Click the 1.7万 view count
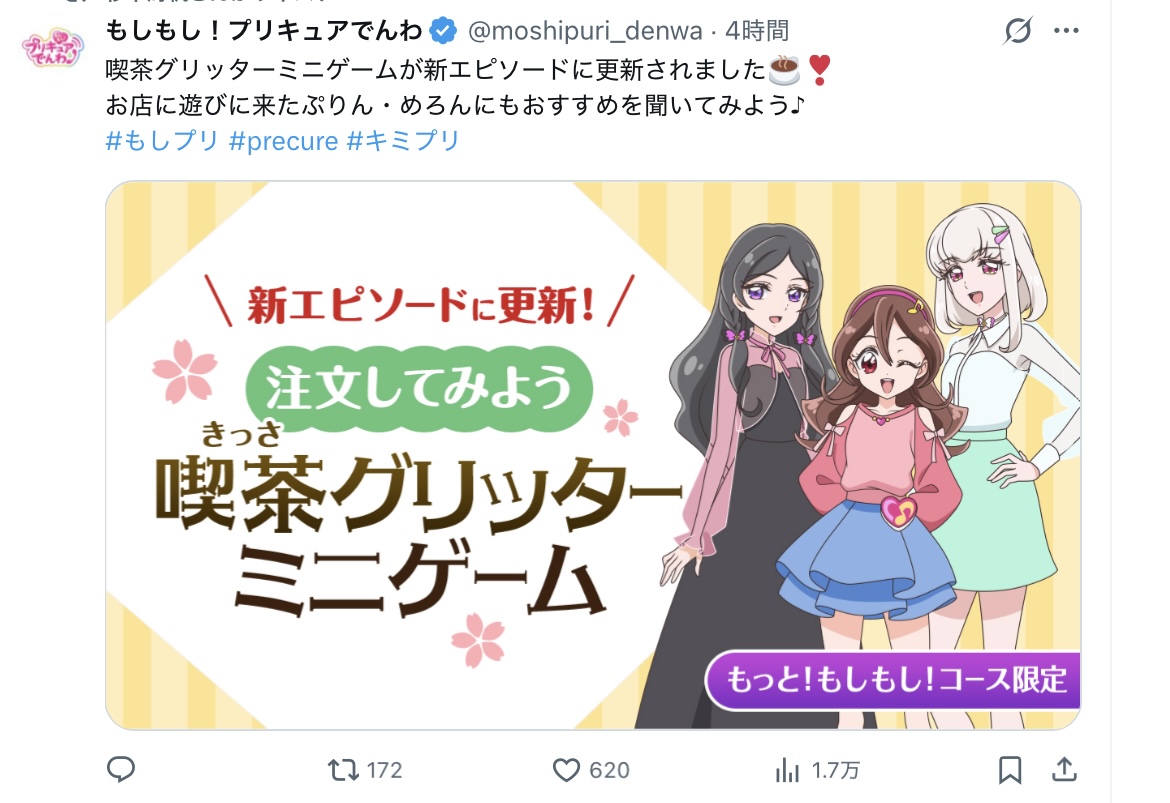This screenshot has width=1170, height=803. (x=835, y=770)
